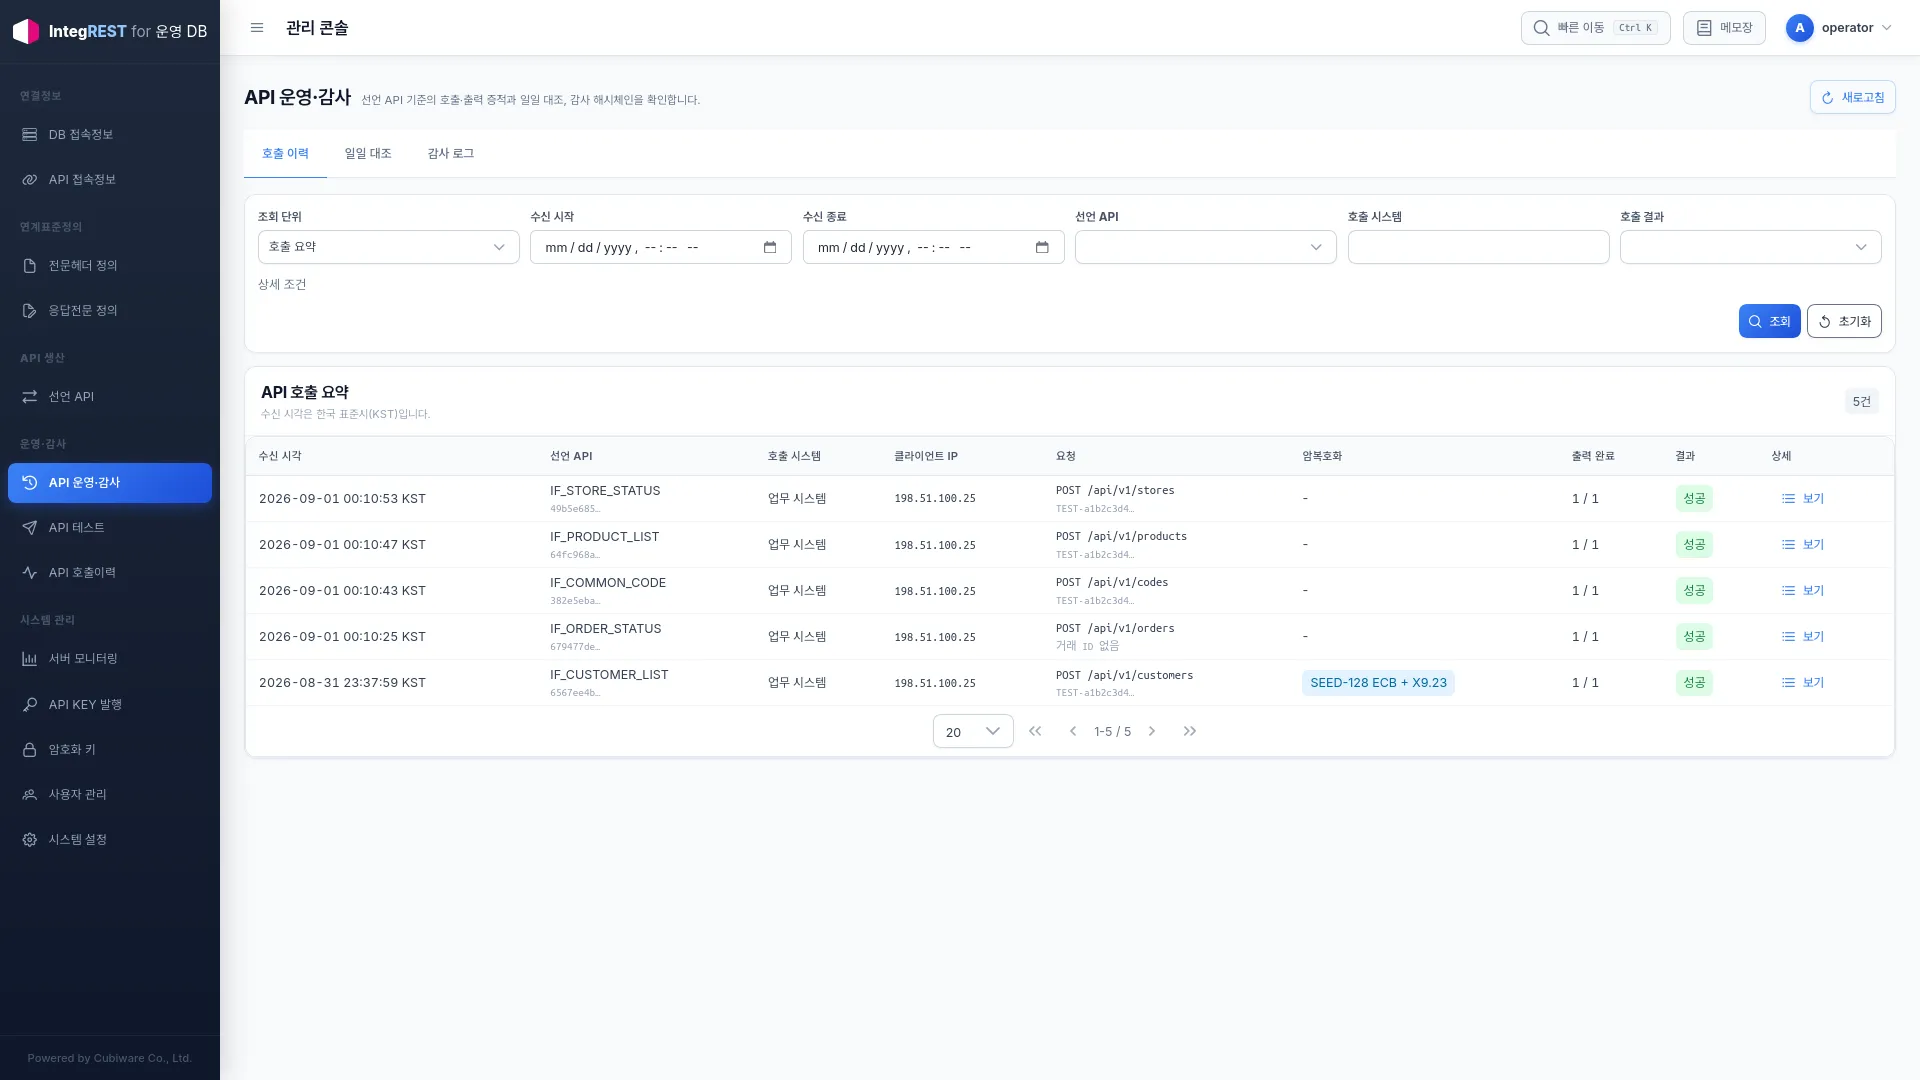
Task: View details of IF_STORE_STATUS row
Action: point(1803,498)
